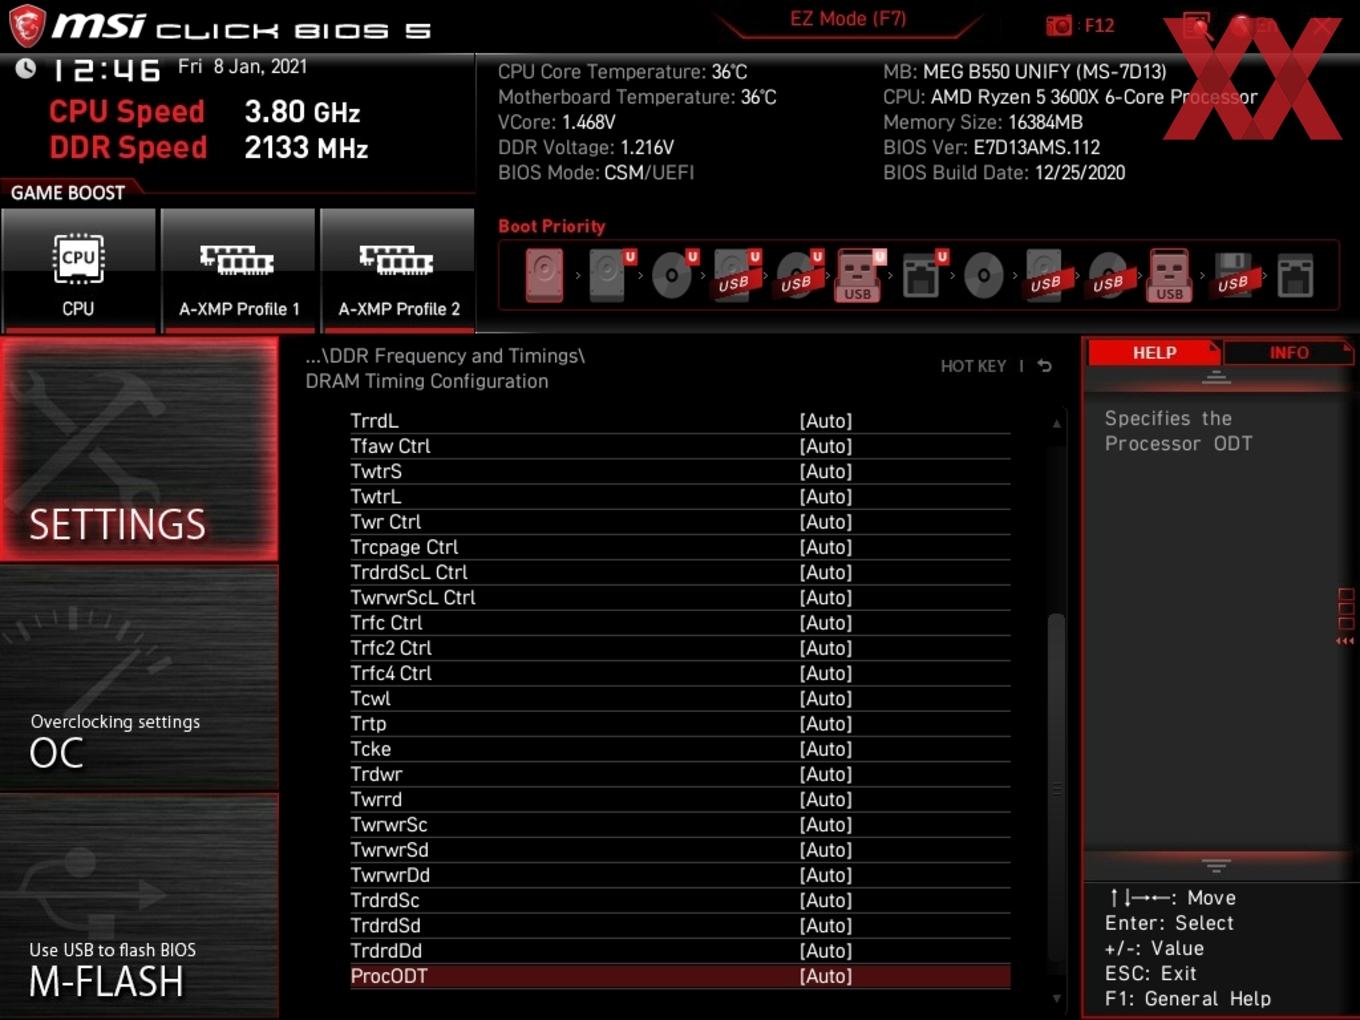Click the HOT KEY button
This screenshot has width=1360, height=1020.
[x=973, y=366]
